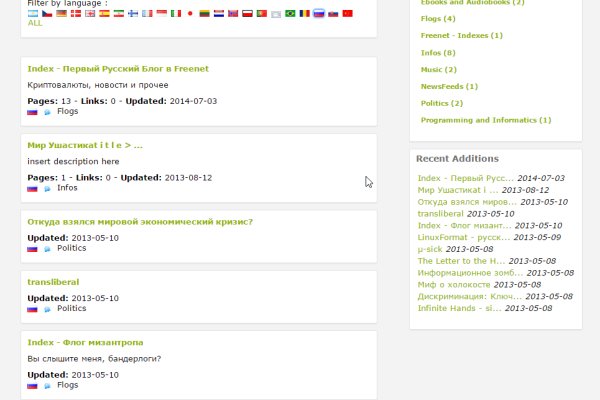This screenshot has height=400, width=600.
Task: Filter by the Slovak flag
Action: coord(333,13)
